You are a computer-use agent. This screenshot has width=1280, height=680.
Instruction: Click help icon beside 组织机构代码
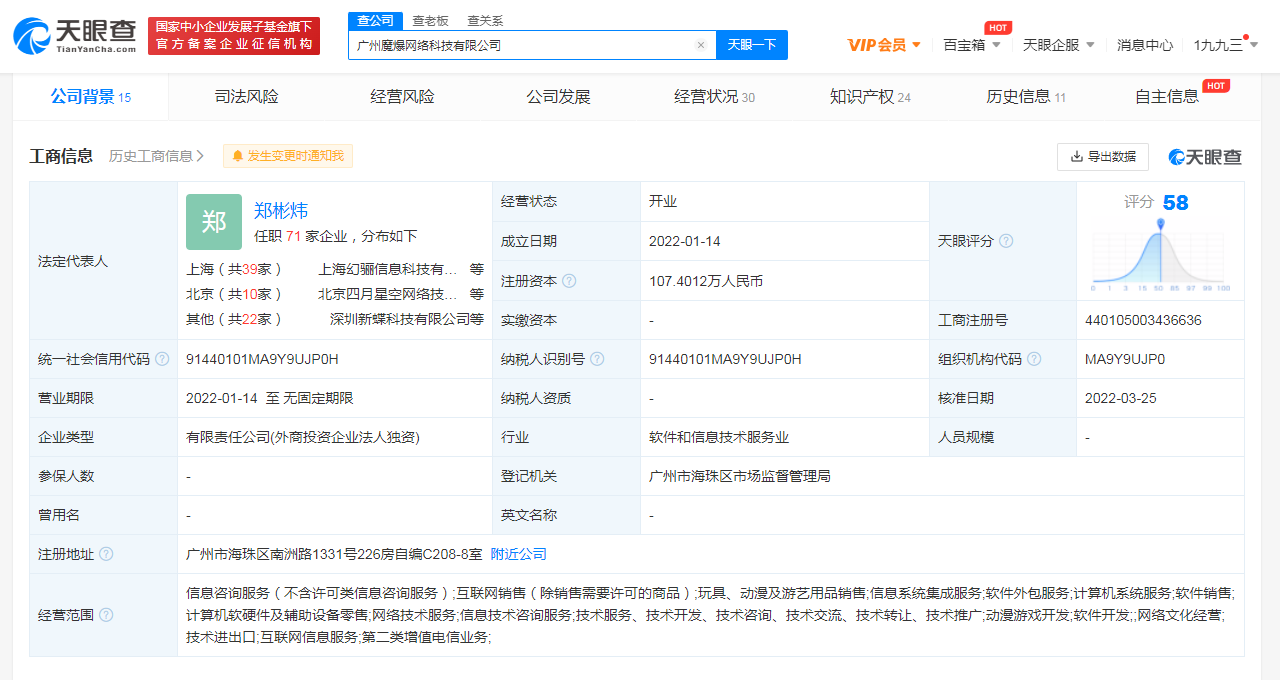click(1034, 359)
